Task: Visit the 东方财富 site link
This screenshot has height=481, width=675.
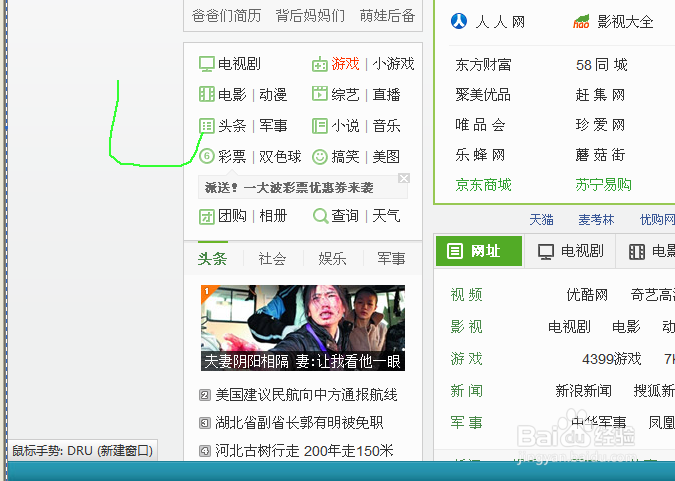Action: coord(483,65)
